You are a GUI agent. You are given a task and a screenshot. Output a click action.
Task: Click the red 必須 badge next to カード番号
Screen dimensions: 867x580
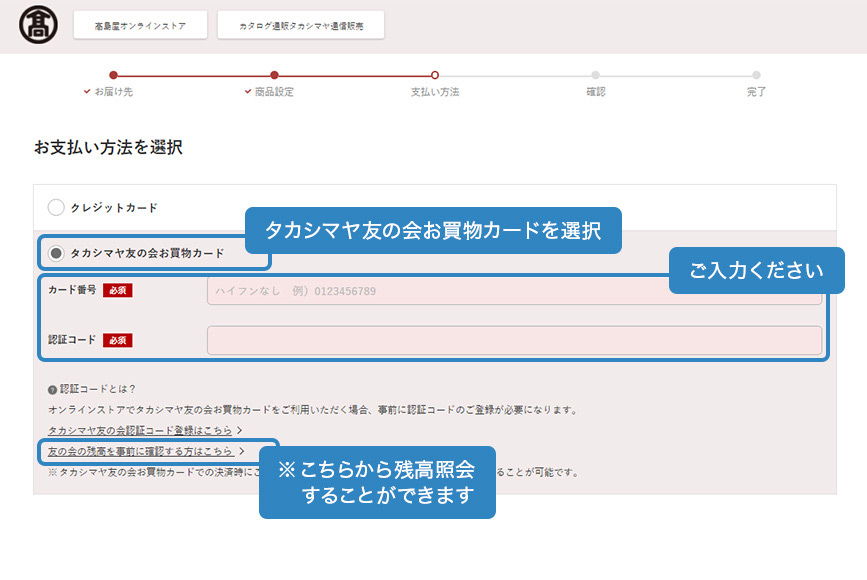(118, 288)
